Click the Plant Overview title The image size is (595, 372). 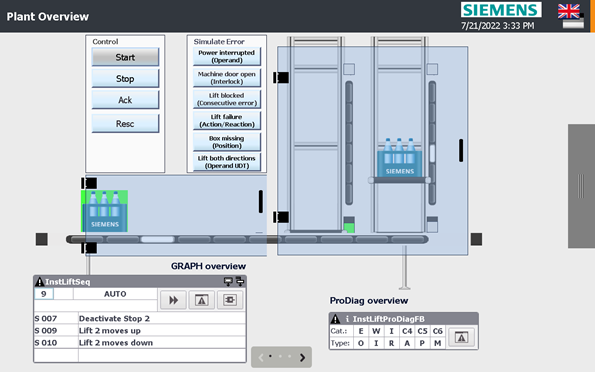pyautogui.click(x=48, y=16)
